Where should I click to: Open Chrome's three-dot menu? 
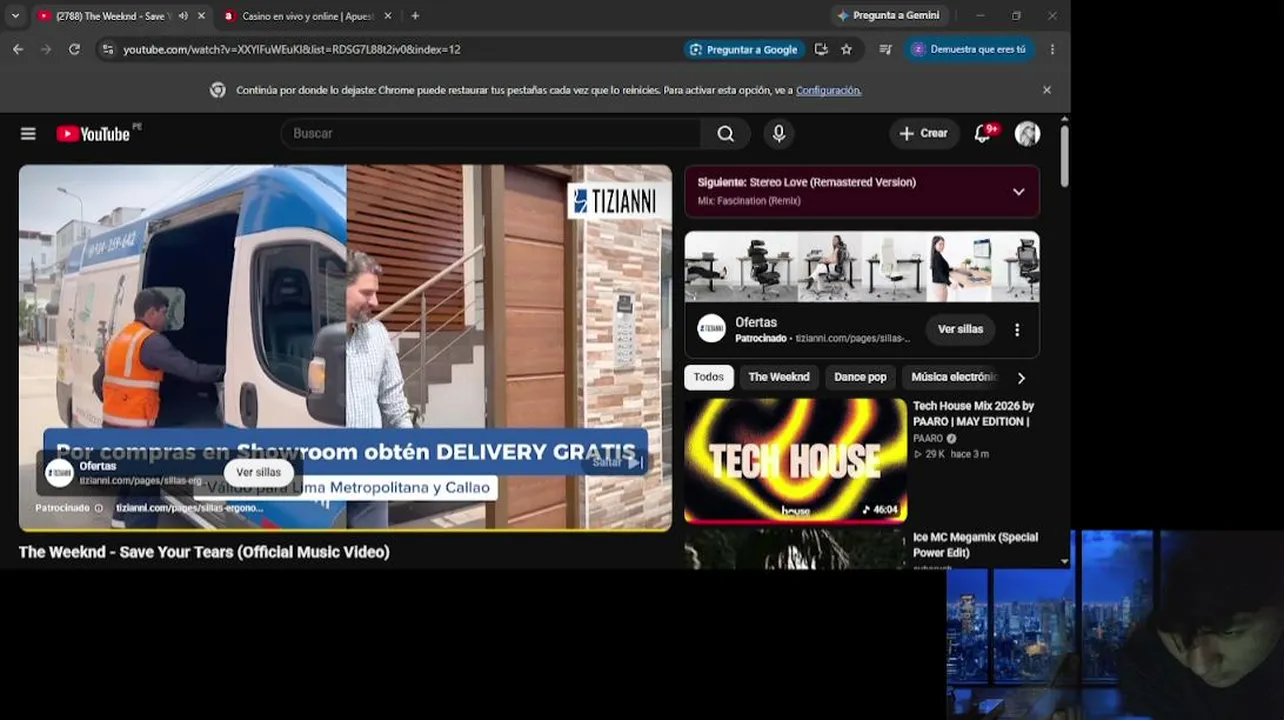[1052, 49]
